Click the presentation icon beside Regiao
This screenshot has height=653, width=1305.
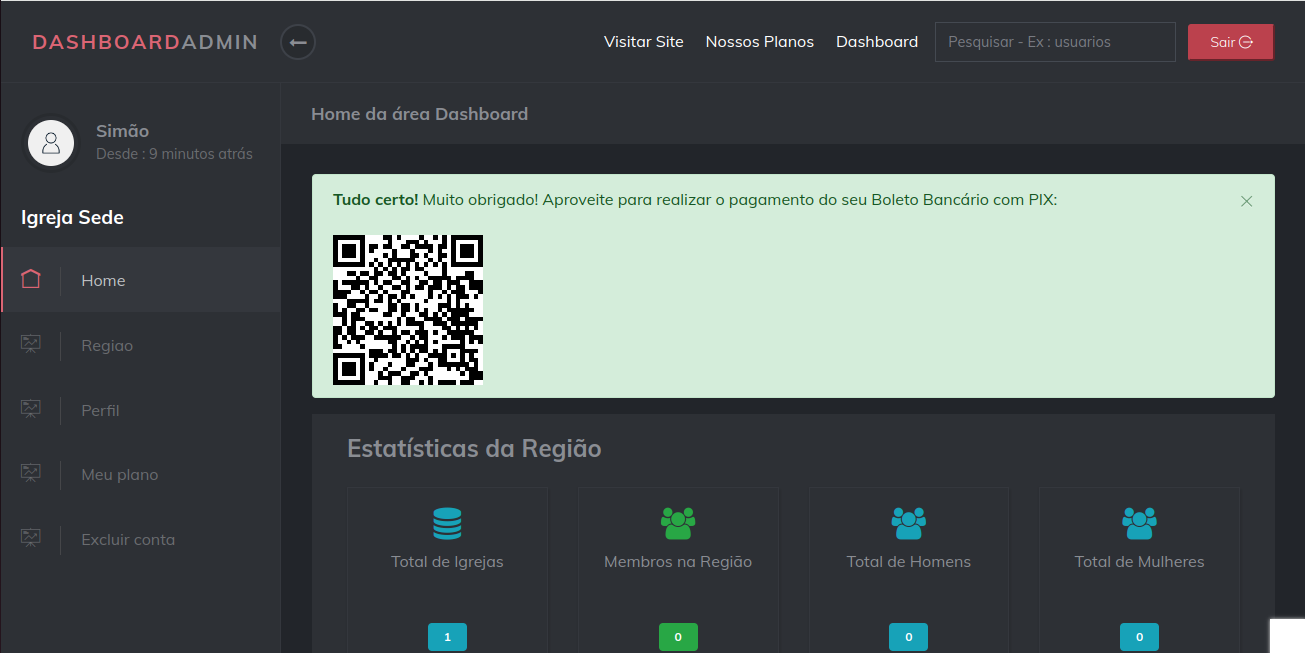[31, 345]
